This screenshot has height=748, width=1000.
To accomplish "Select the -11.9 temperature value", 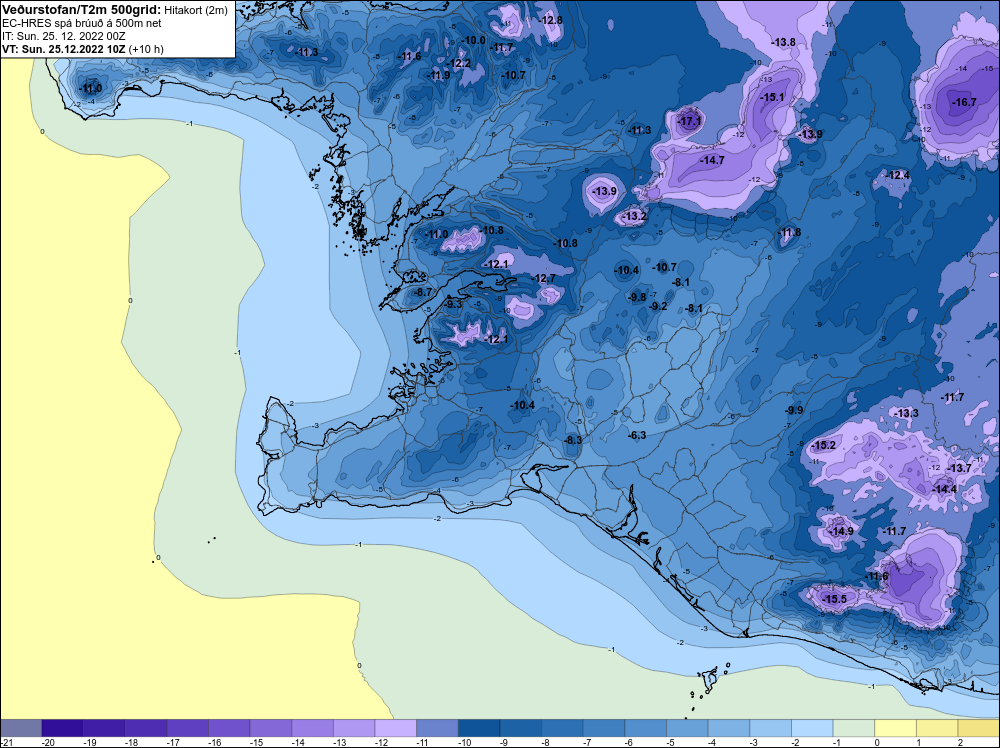I will coord(438,75).
